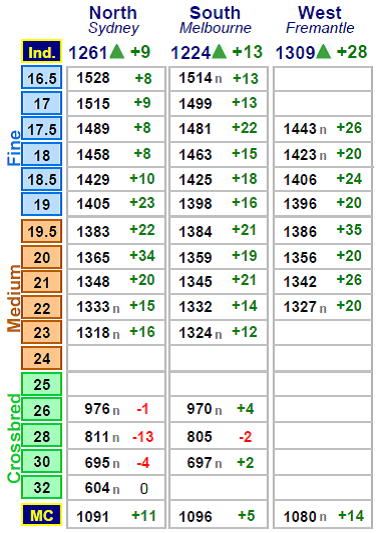Click the Melbourne subtitle
Image resolution: width=380 pixels, height=533 pixels.
pyautogui.click(x=215, y=28)
